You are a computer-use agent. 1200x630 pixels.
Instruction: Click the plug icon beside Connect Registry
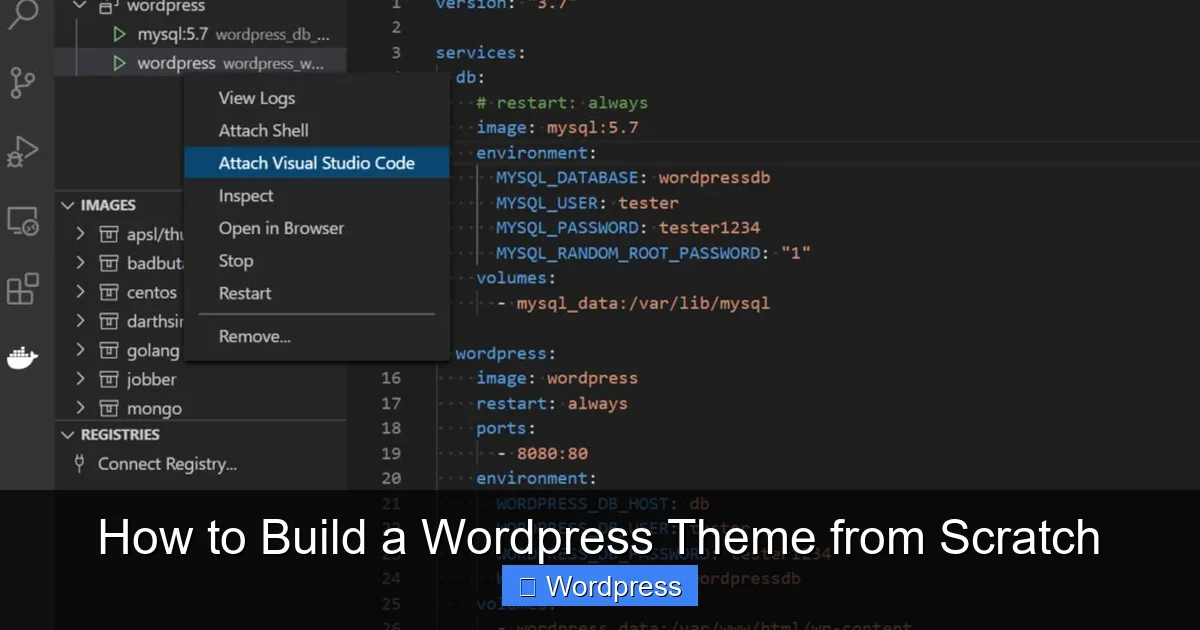79,464
